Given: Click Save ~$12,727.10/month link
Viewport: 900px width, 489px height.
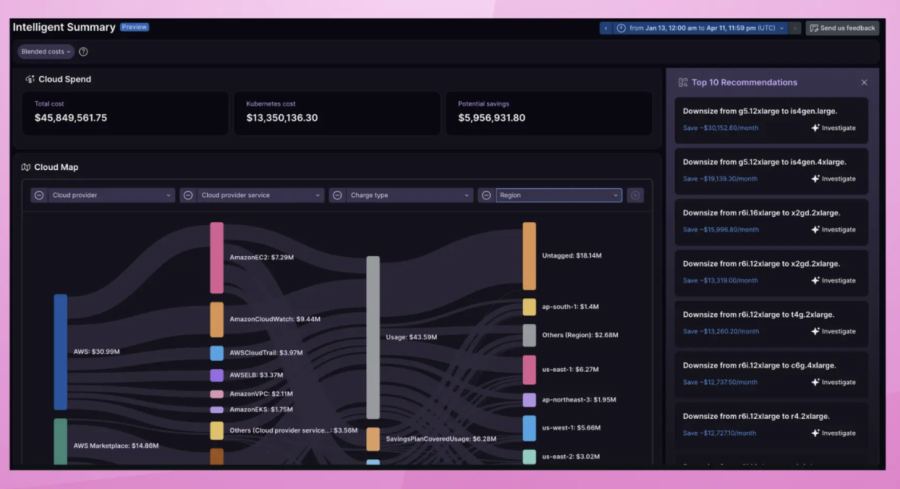Looking at the screenshot, I should click(719, 433).
